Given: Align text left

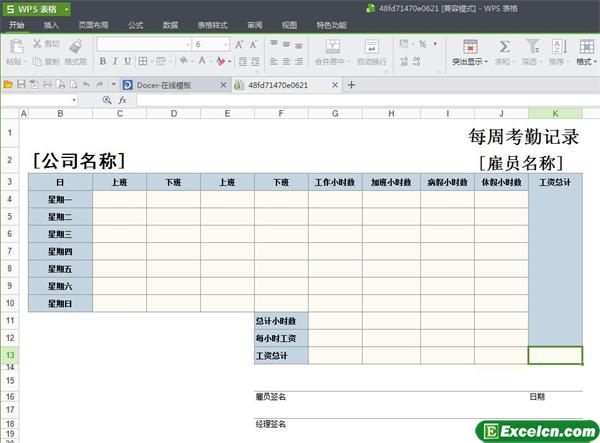Looking at the screenshot, I should click(x=274, y=61).
